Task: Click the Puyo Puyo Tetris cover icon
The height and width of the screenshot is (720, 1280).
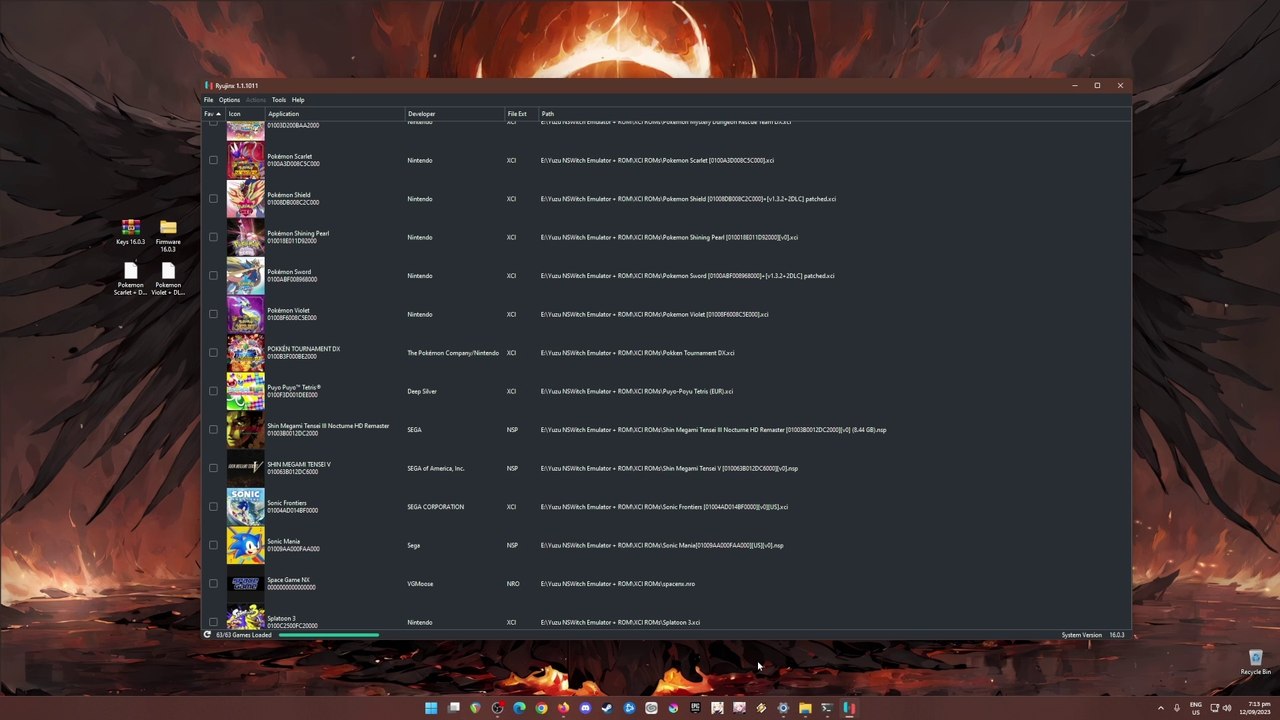Action: [245, 391]
